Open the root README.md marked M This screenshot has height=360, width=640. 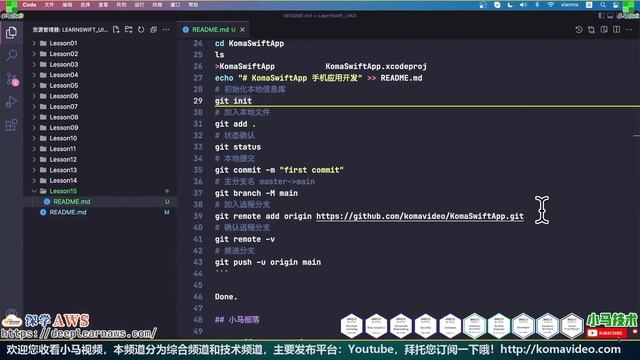click(100, 212)
